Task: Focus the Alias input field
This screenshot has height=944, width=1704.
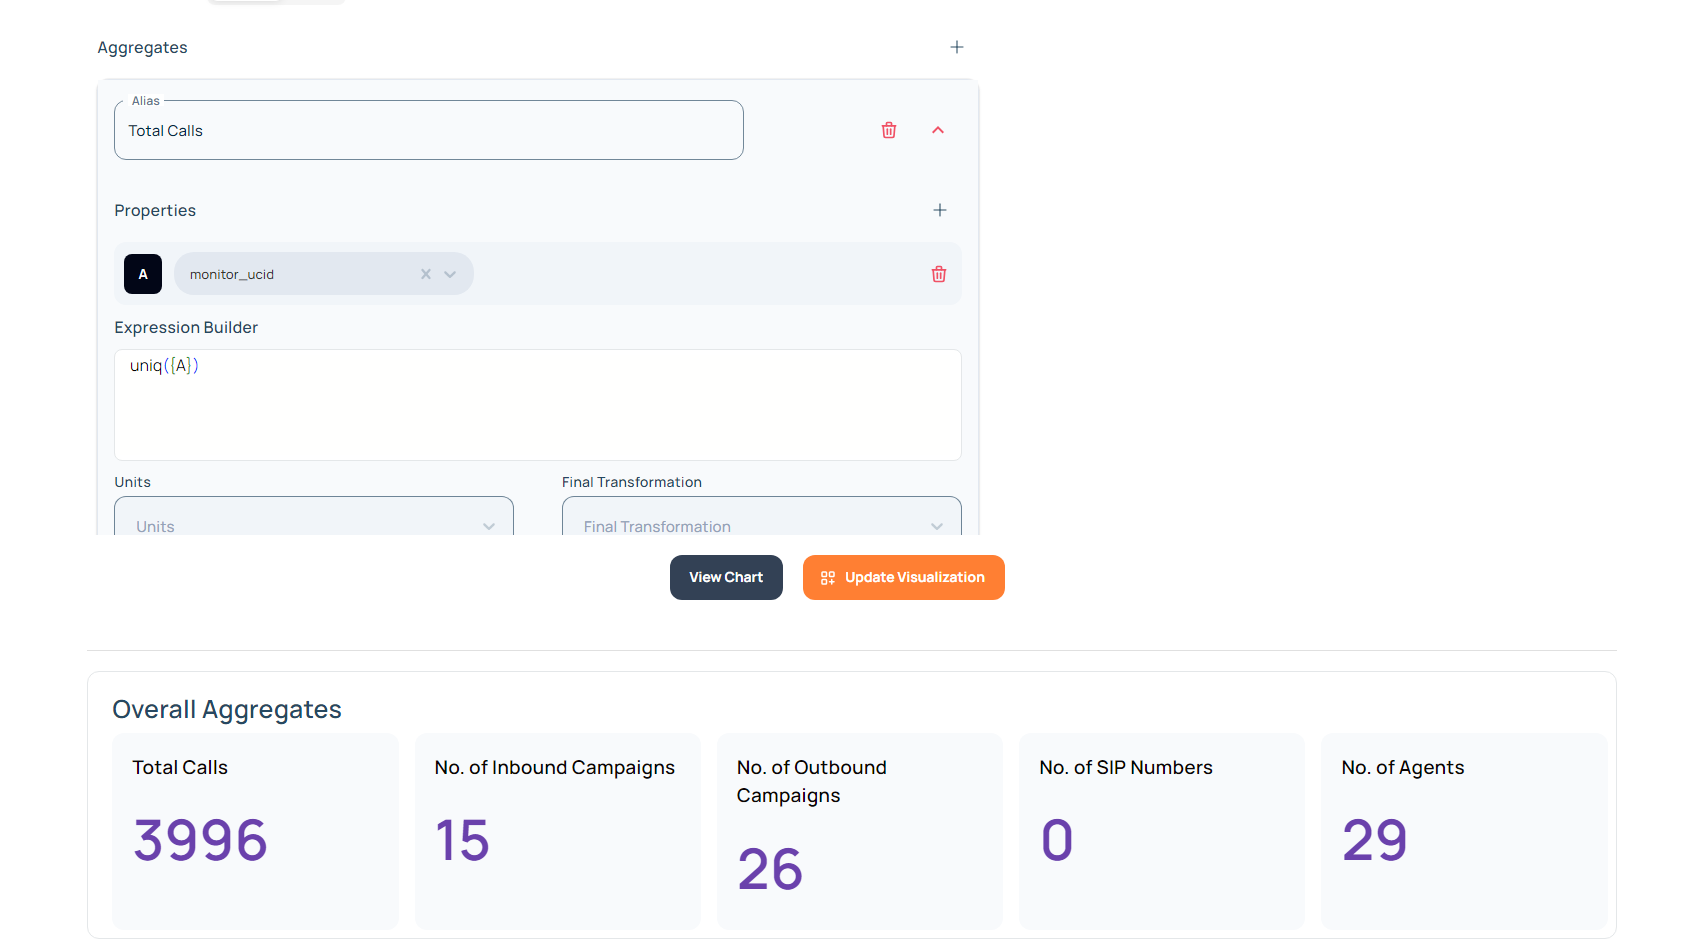Action: tap(428, 131)
